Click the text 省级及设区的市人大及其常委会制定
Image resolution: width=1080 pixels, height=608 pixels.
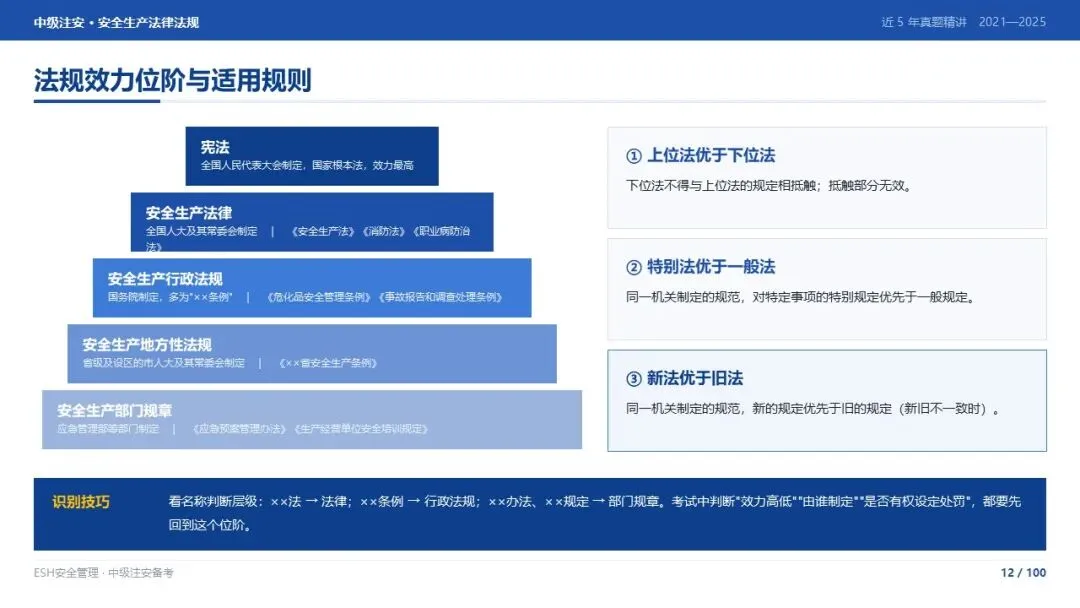164,363
